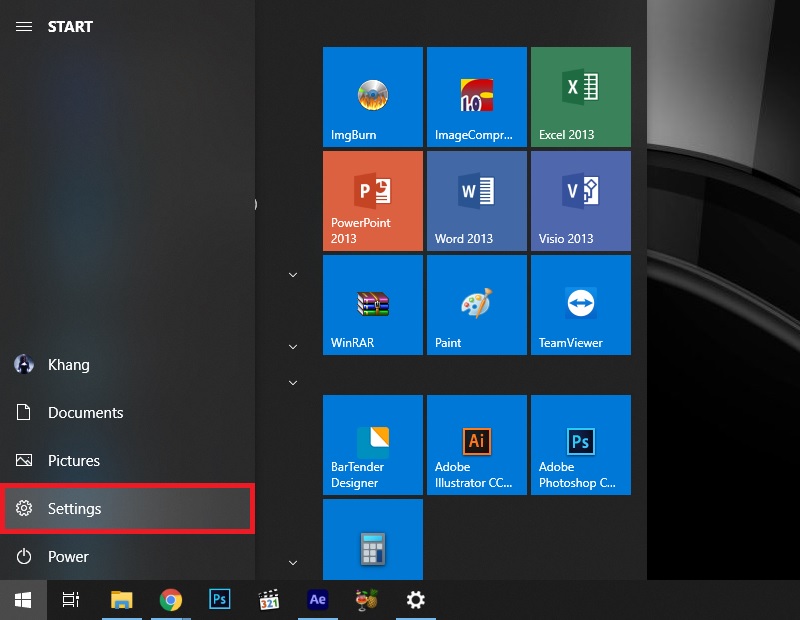This screenshot has height=620, width=800.
Task: Launch the Adobe Illustrator CC tile
Action: pyautogui.click(x=477, y=445)
